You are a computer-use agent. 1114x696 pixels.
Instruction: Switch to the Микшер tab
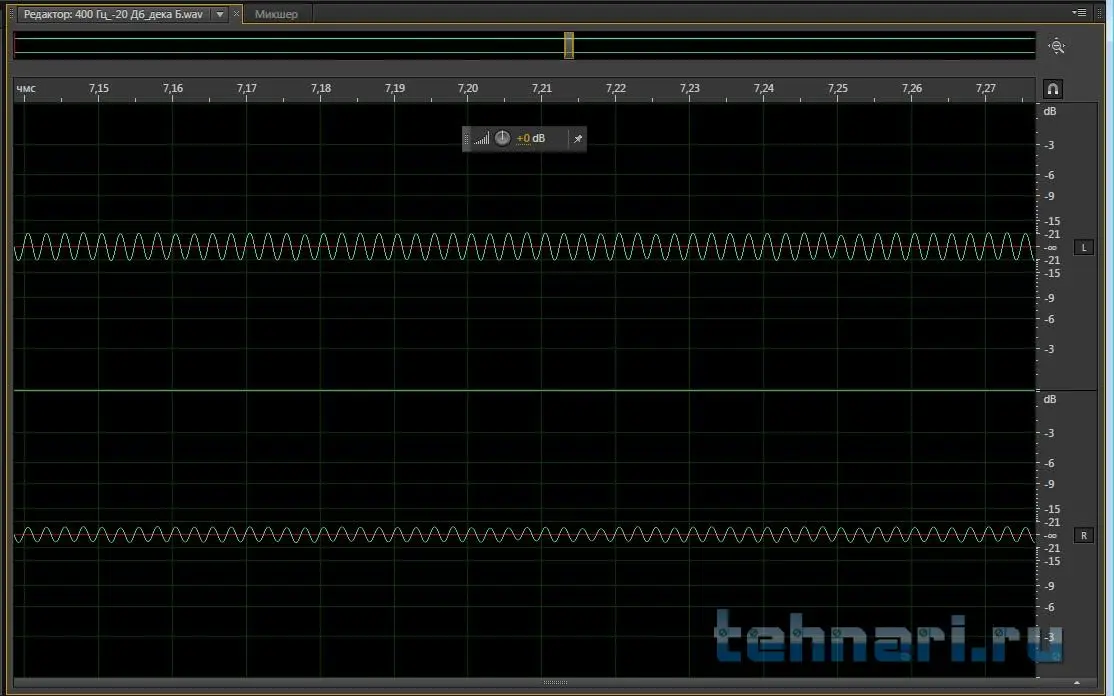click(276, 14)
